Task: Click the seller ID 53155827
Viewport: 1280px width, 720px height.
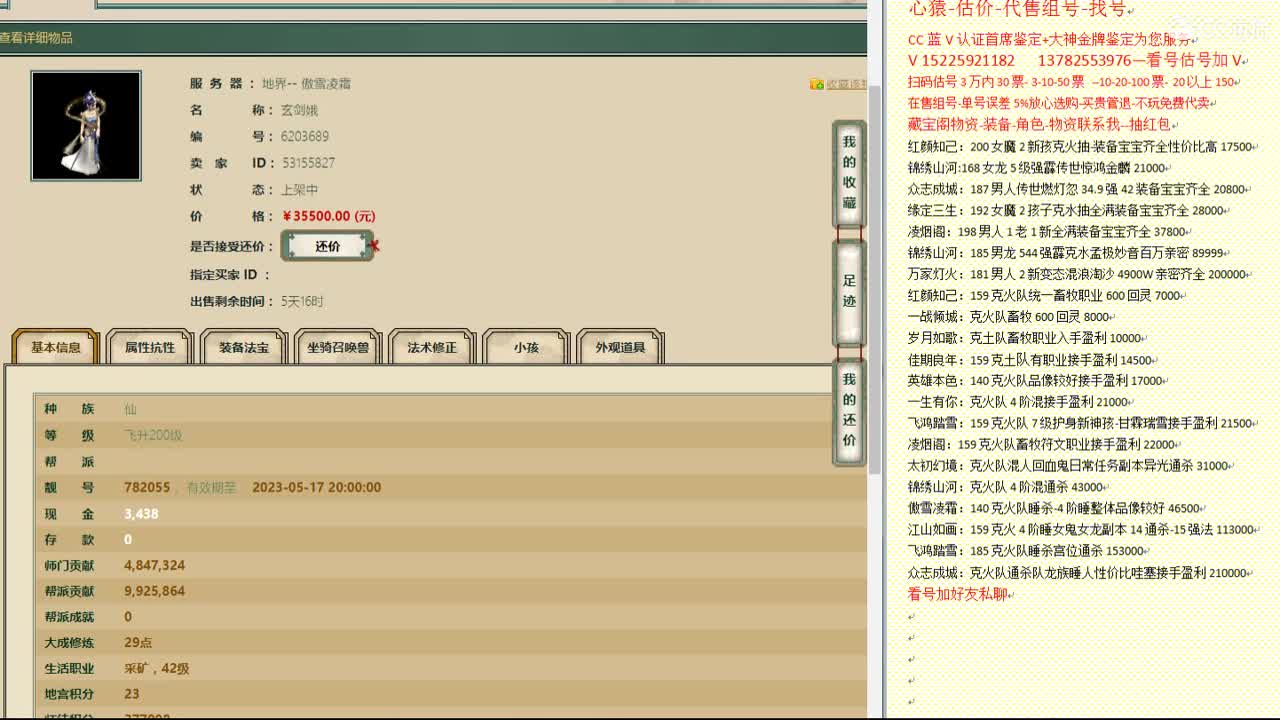Action: 308,163
